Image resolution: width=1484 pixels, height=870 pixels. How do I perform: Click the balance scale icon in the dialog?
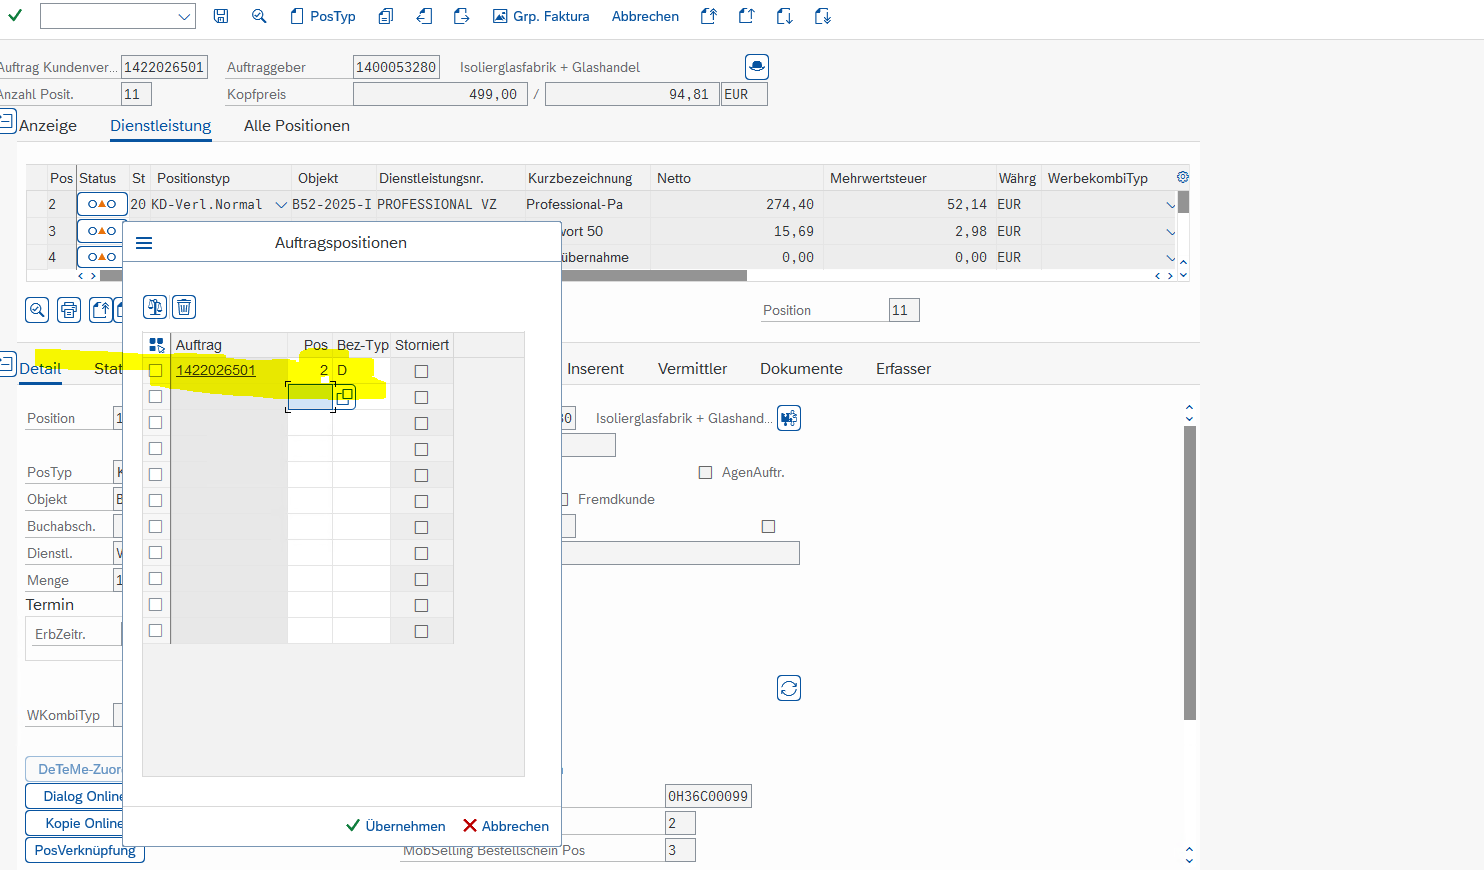pos(155,307)
